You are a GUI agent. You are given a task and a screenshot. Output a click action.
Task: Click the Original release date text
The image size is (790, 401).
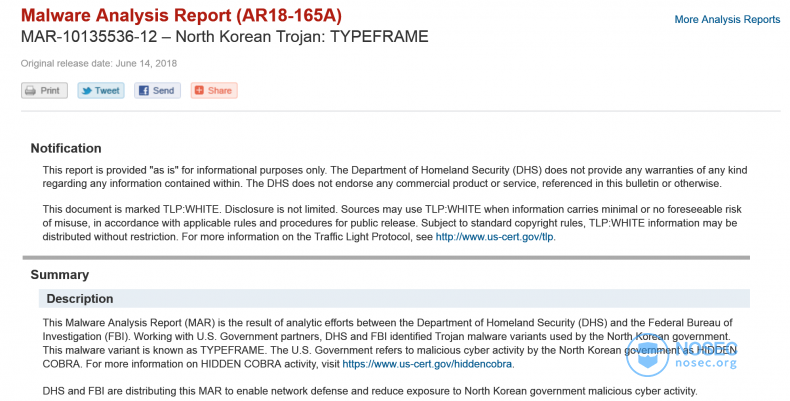99,63
